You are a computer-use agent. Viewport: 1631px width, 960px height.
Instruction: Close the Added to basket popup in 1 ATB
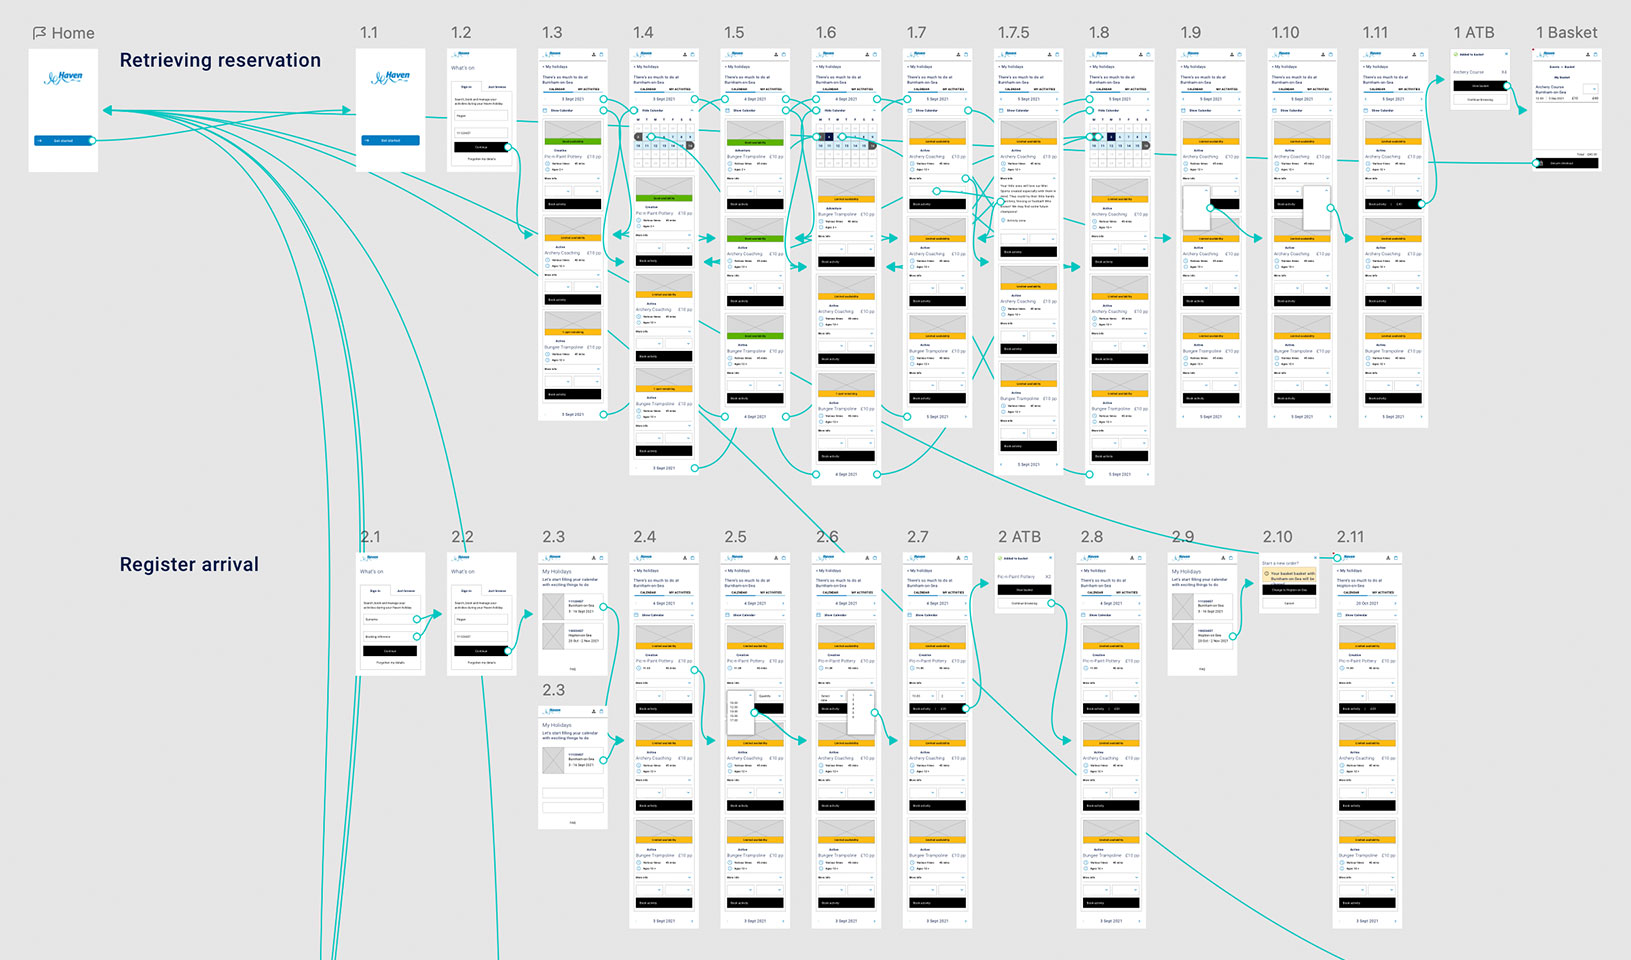point(1506,54)
